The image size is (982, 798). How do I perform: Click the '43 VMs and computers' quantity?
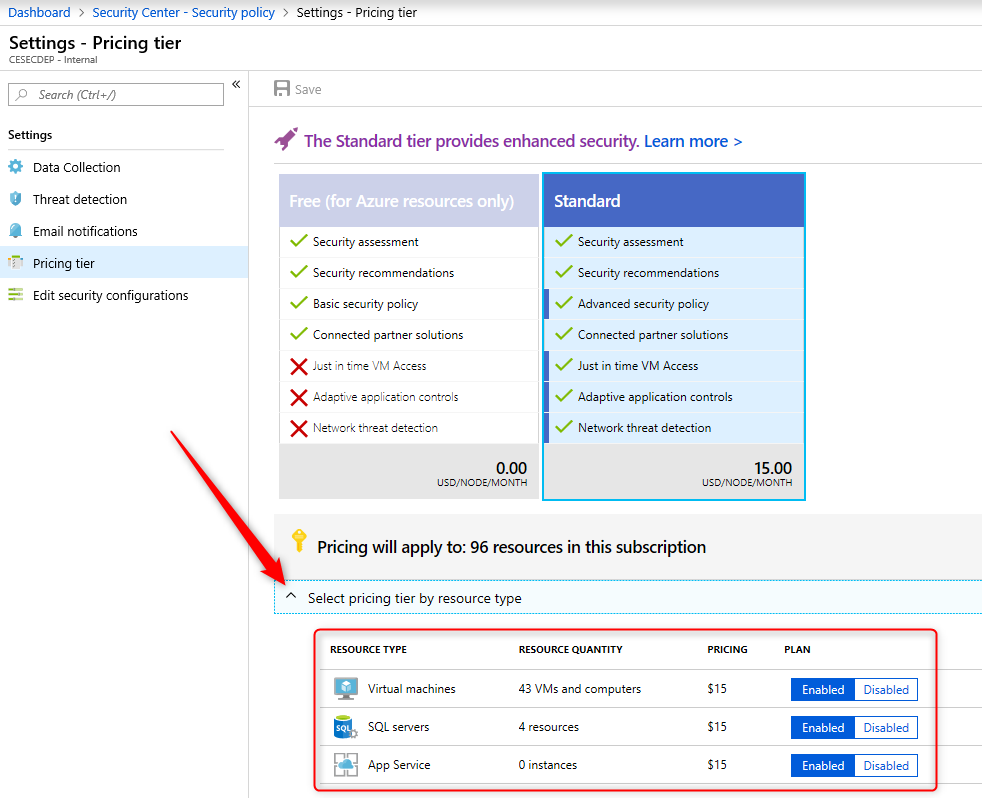[x=580, y=688]
